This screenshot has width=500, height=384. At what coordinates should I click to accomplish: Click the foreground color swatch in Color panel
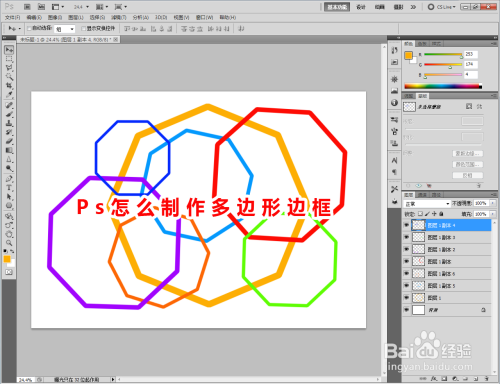[x=408, y=56]
